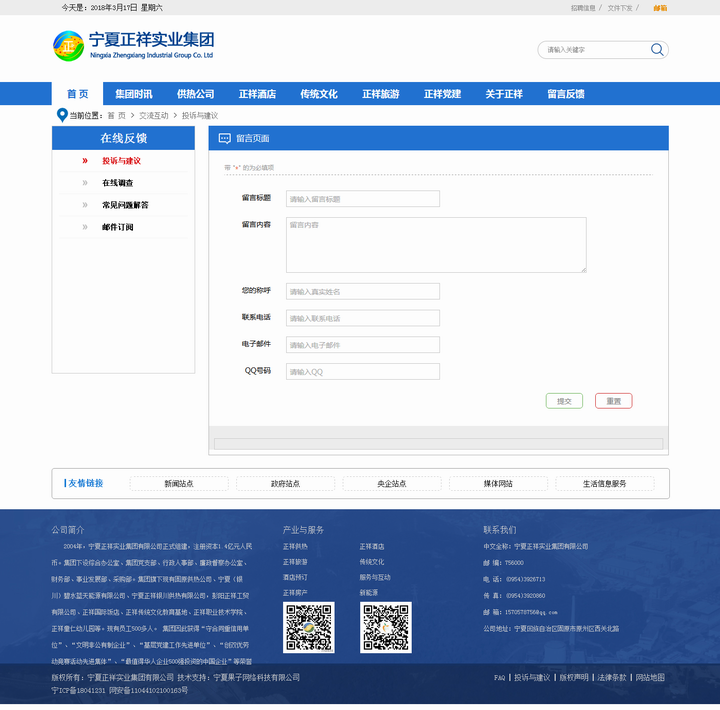This screenshot has height=710, width=720.
Task: Click the 宁夏果子网络科技有限公司 support link
Action: click(256, 677)
